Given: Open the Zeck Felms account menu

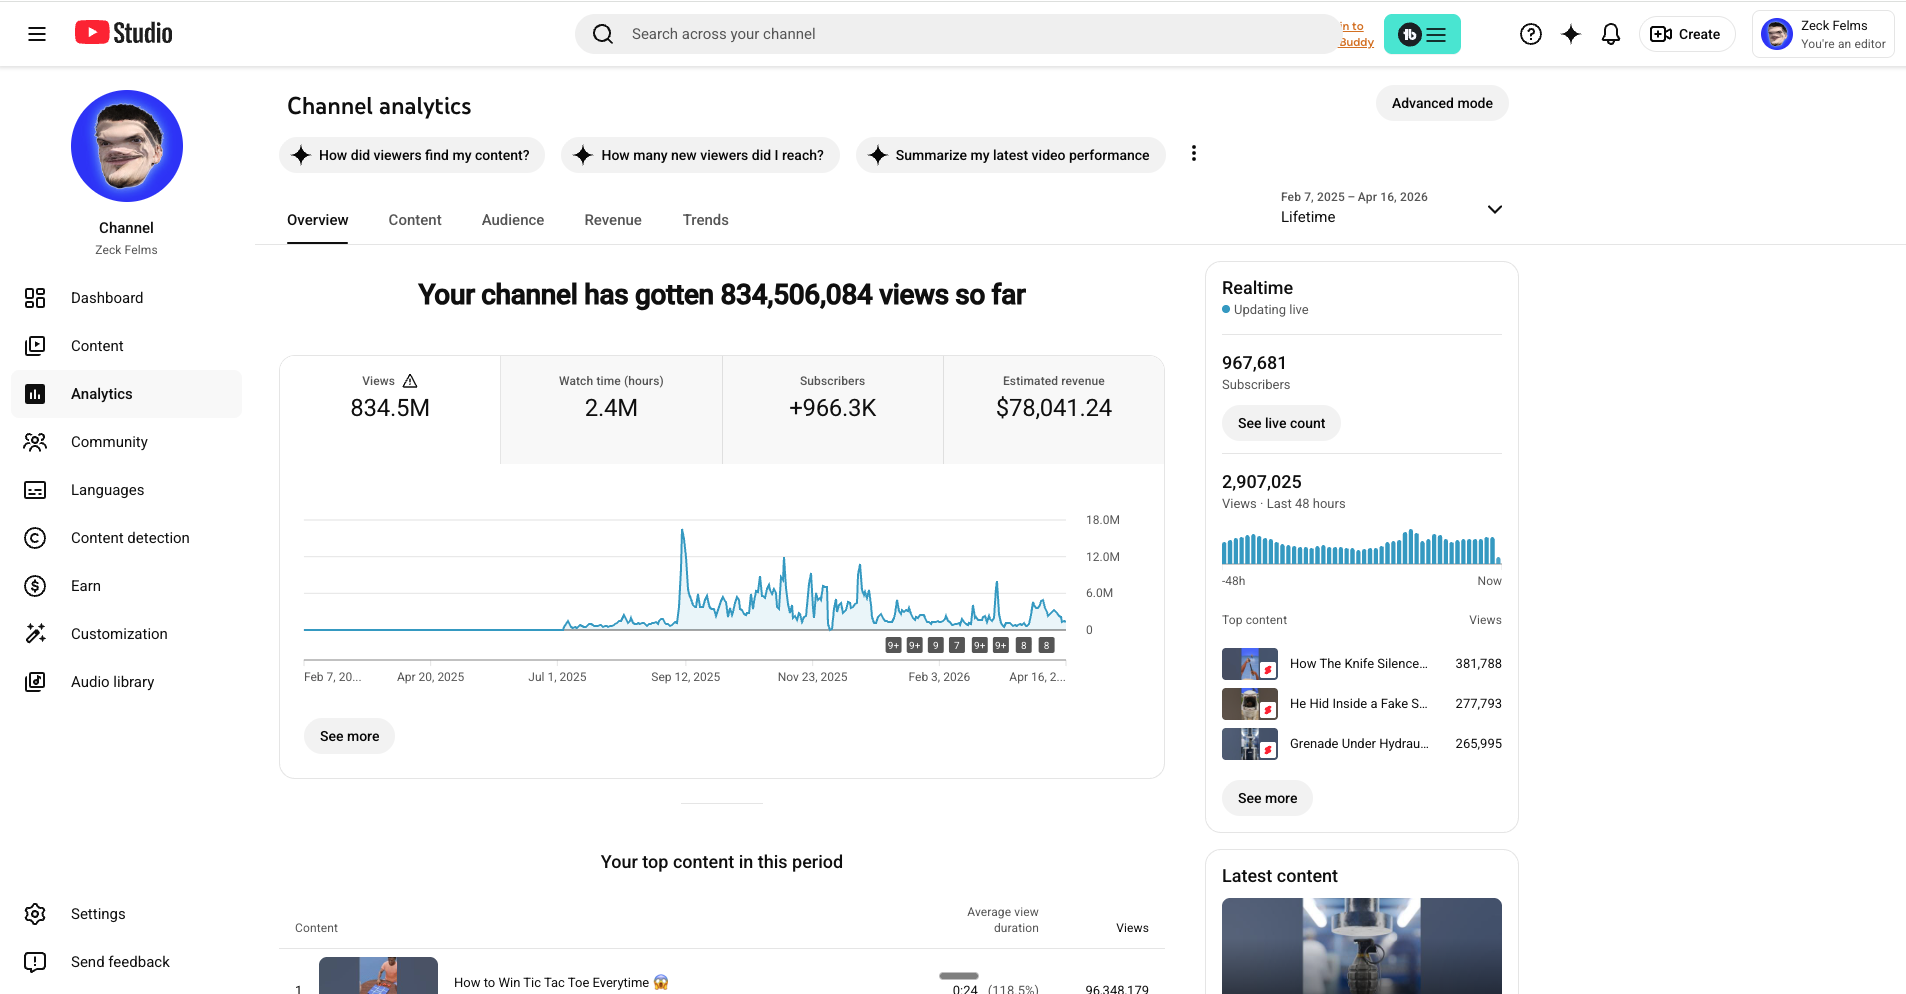Looking at the screenshot, I should click(x=1821, y=33).
